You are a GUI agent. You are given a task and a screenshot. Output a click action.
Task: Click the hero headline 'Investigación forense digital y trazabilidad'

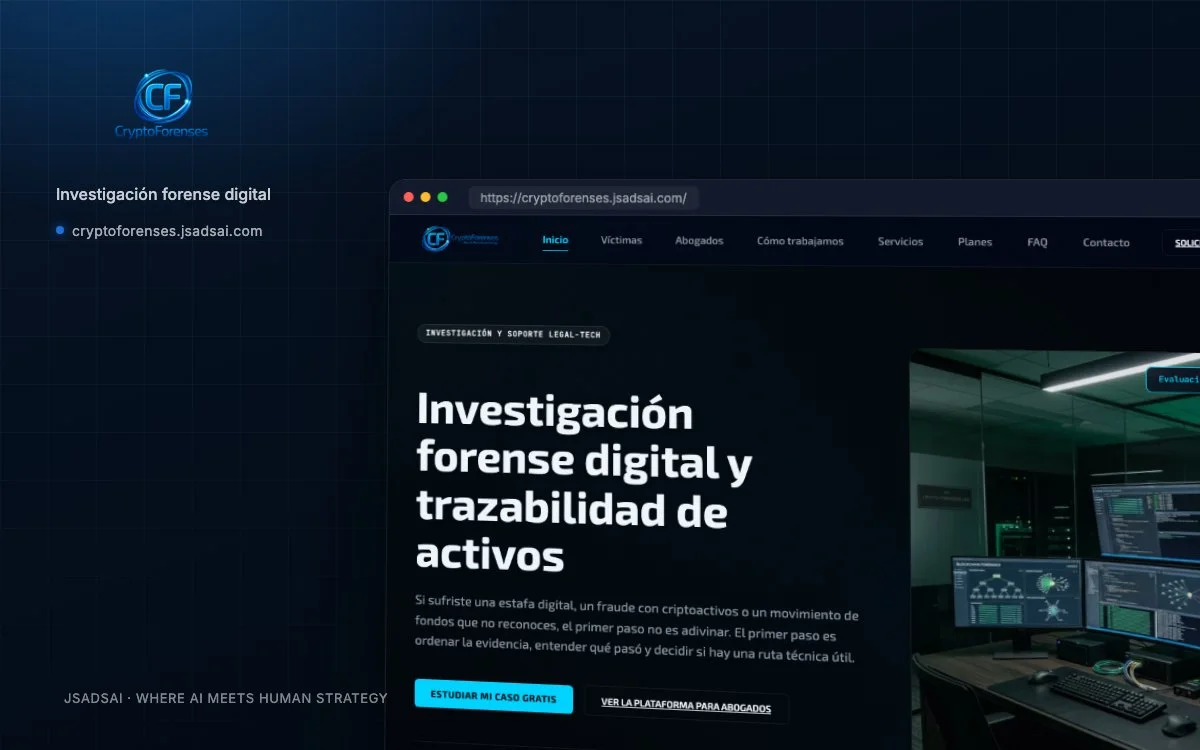585,481
